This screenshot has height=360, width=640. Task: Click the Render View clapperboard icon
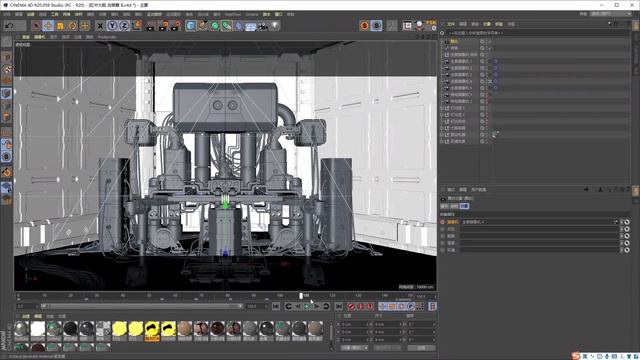[x=151, y=26]
